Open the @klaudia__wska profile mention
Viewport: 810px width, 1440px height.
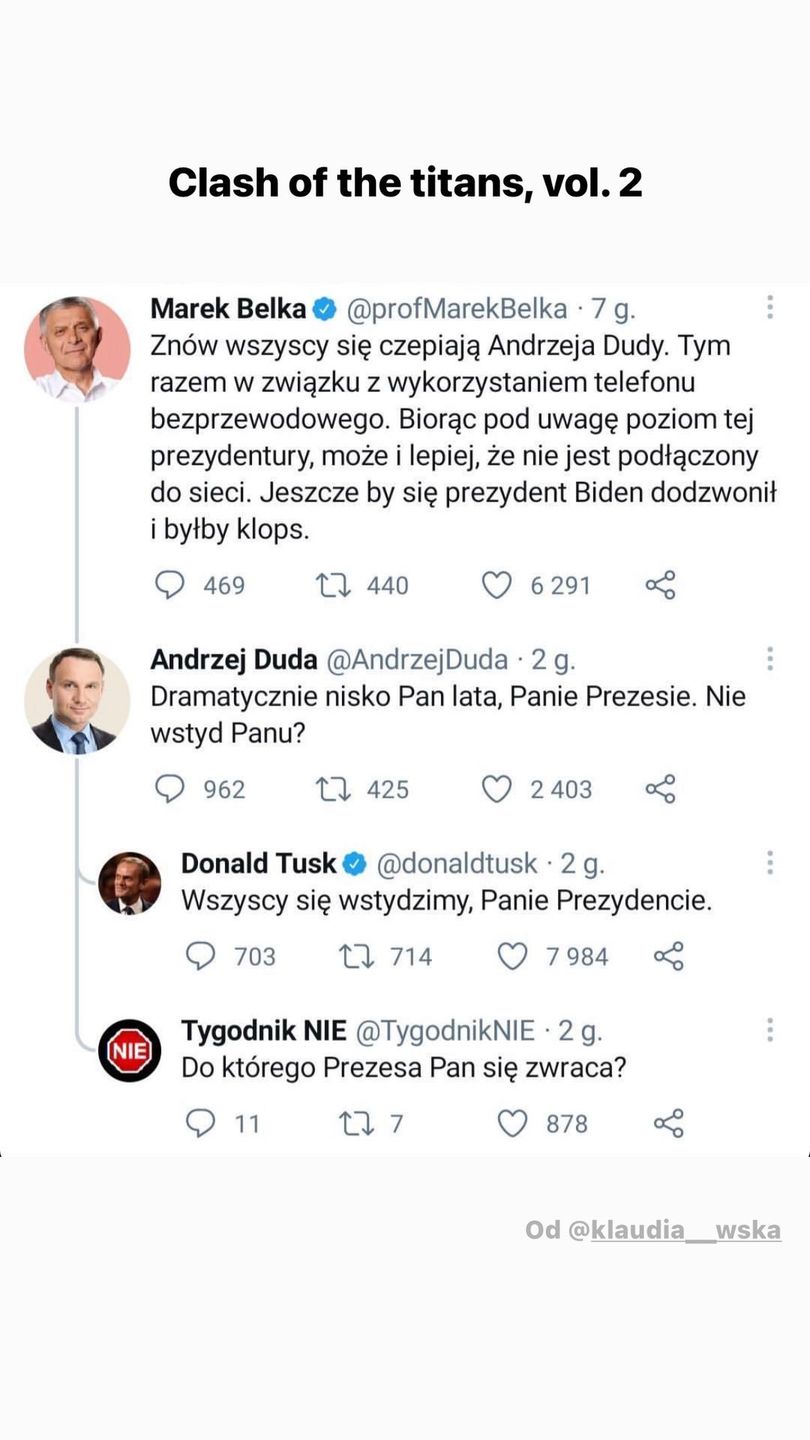click(x=685, y=1230)
